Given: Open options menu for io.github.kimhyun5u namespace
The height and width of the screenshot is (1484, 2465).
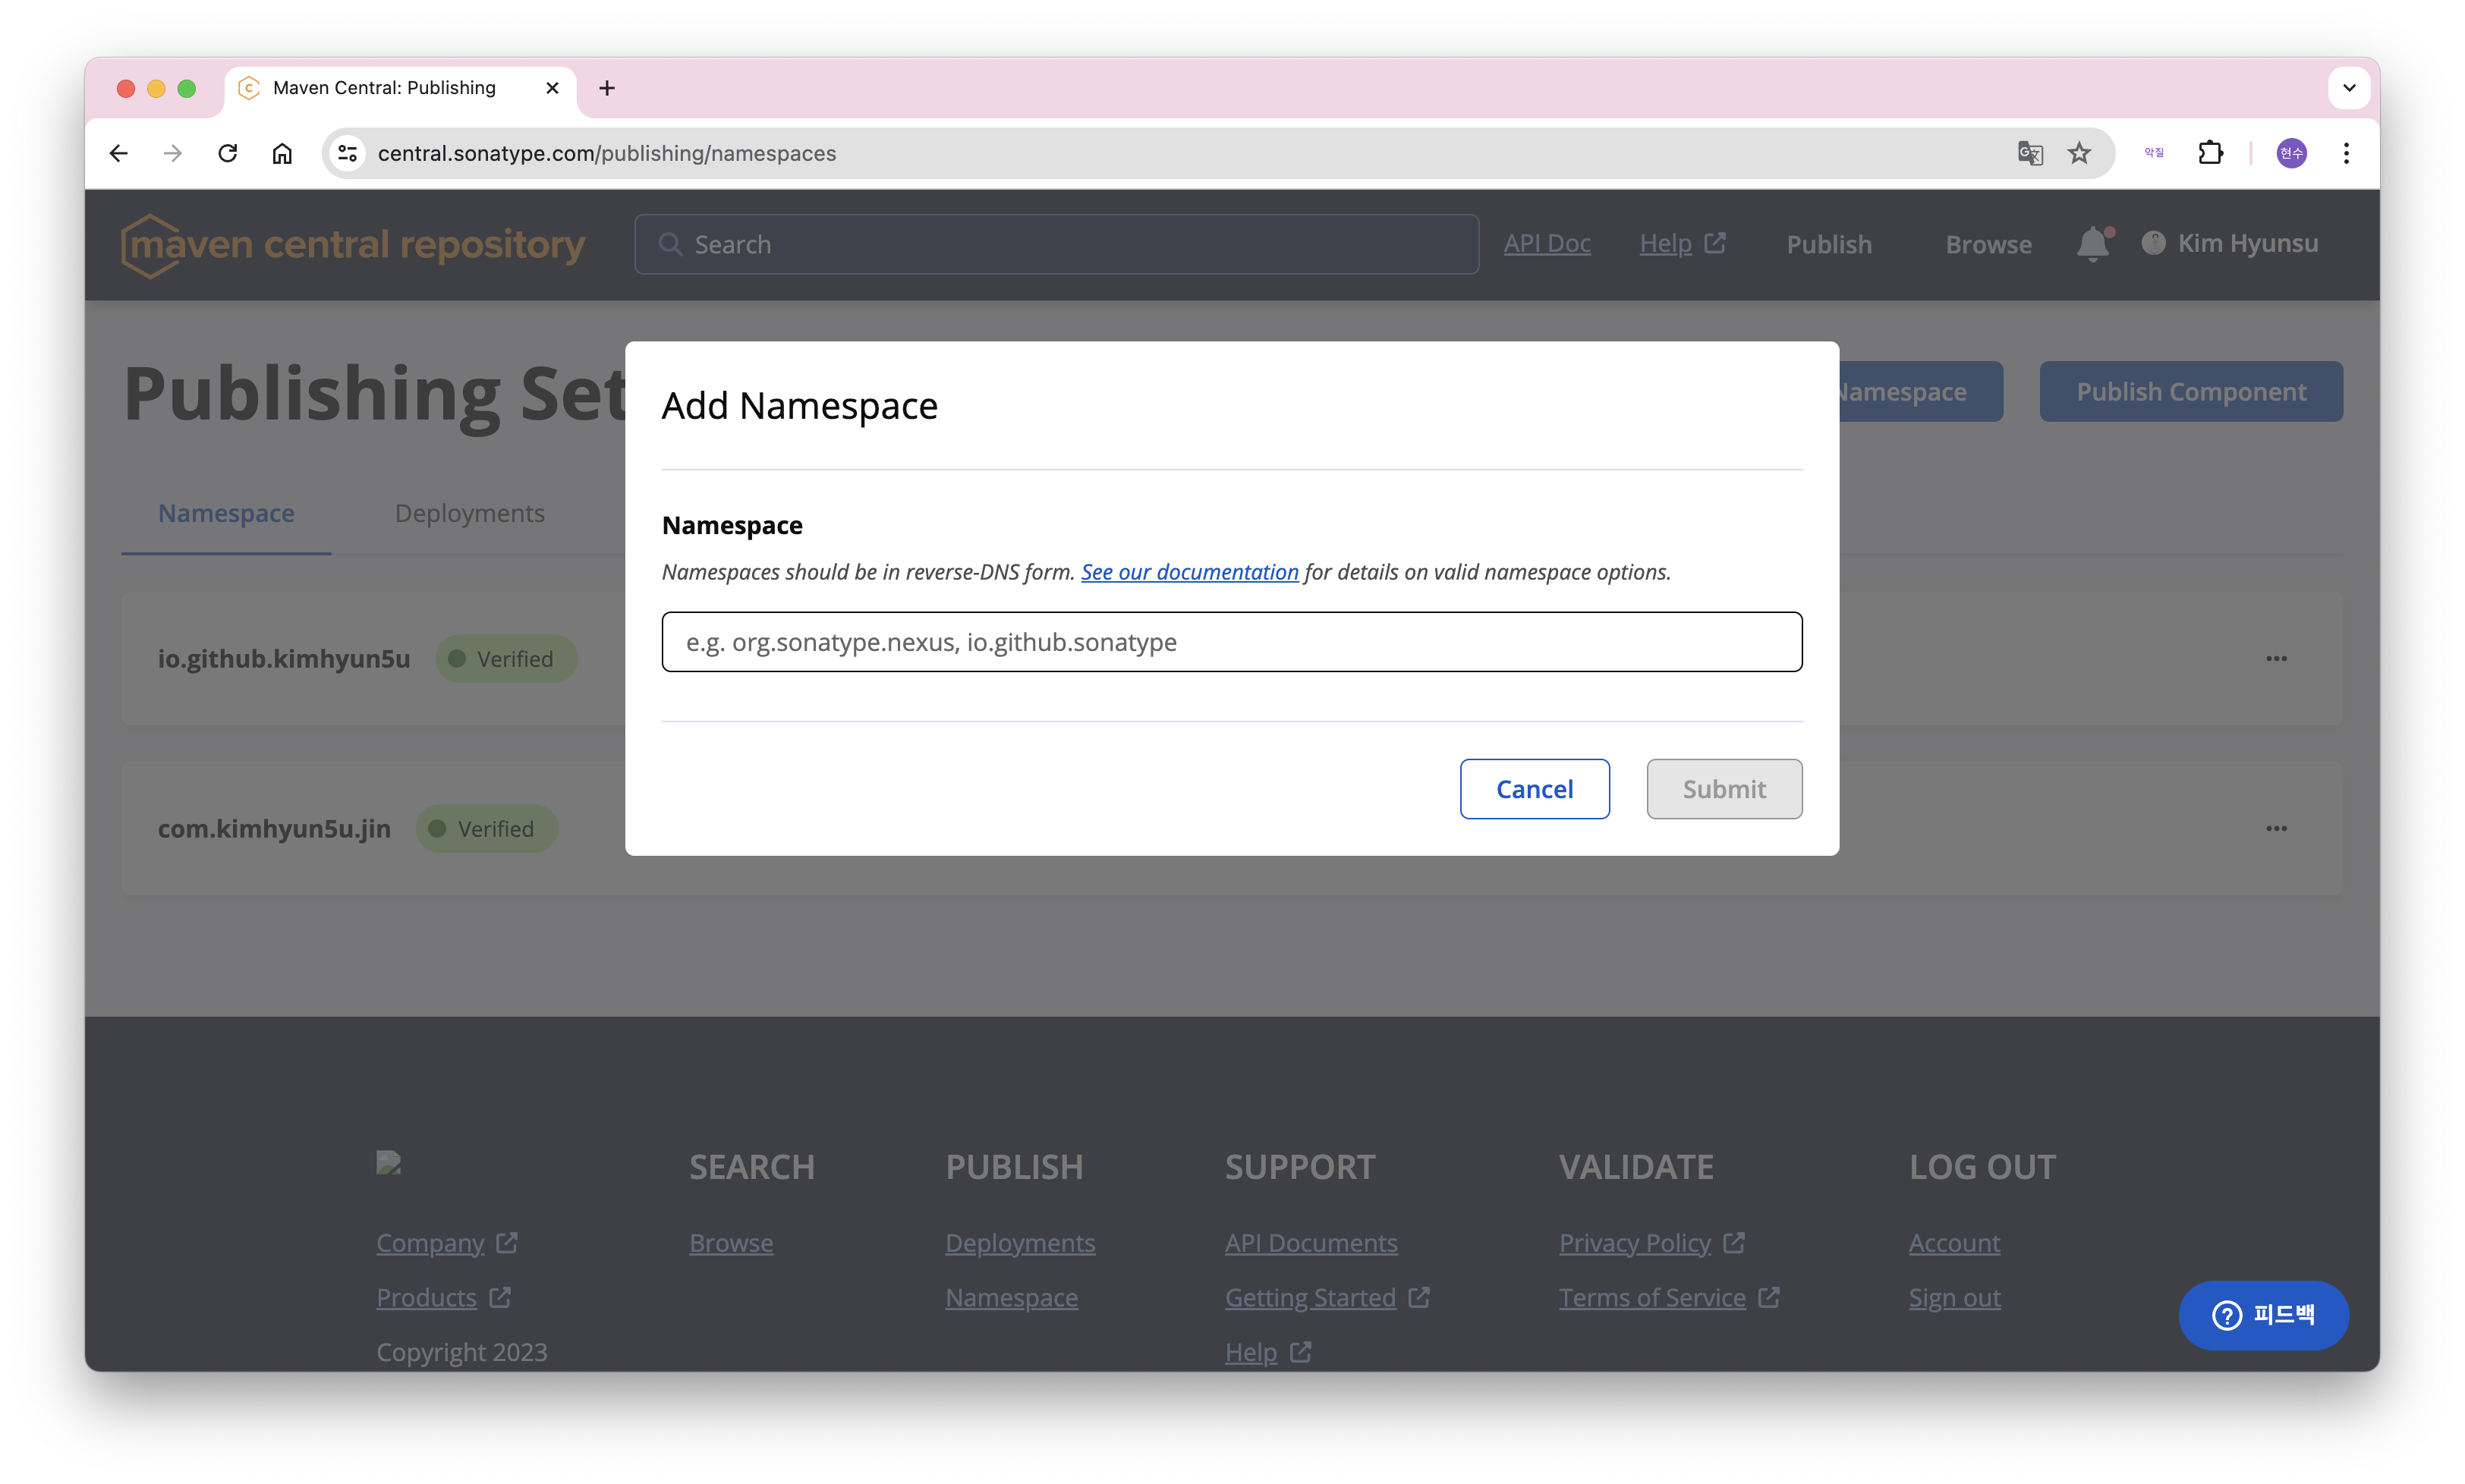Looking at the screenshot, I should [2276, 658].
